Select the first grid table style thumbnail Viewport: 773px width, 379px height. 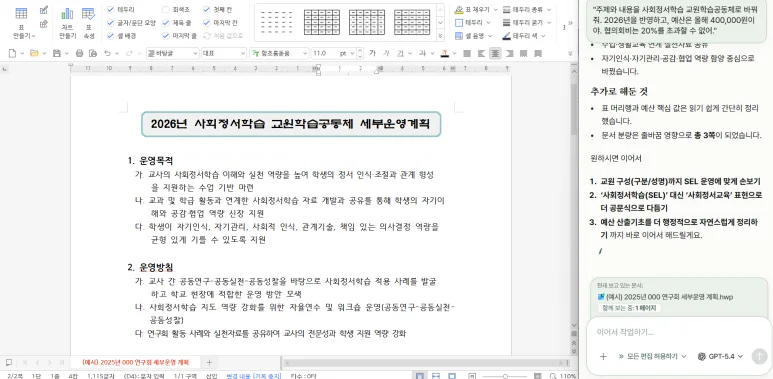[321, 22]
